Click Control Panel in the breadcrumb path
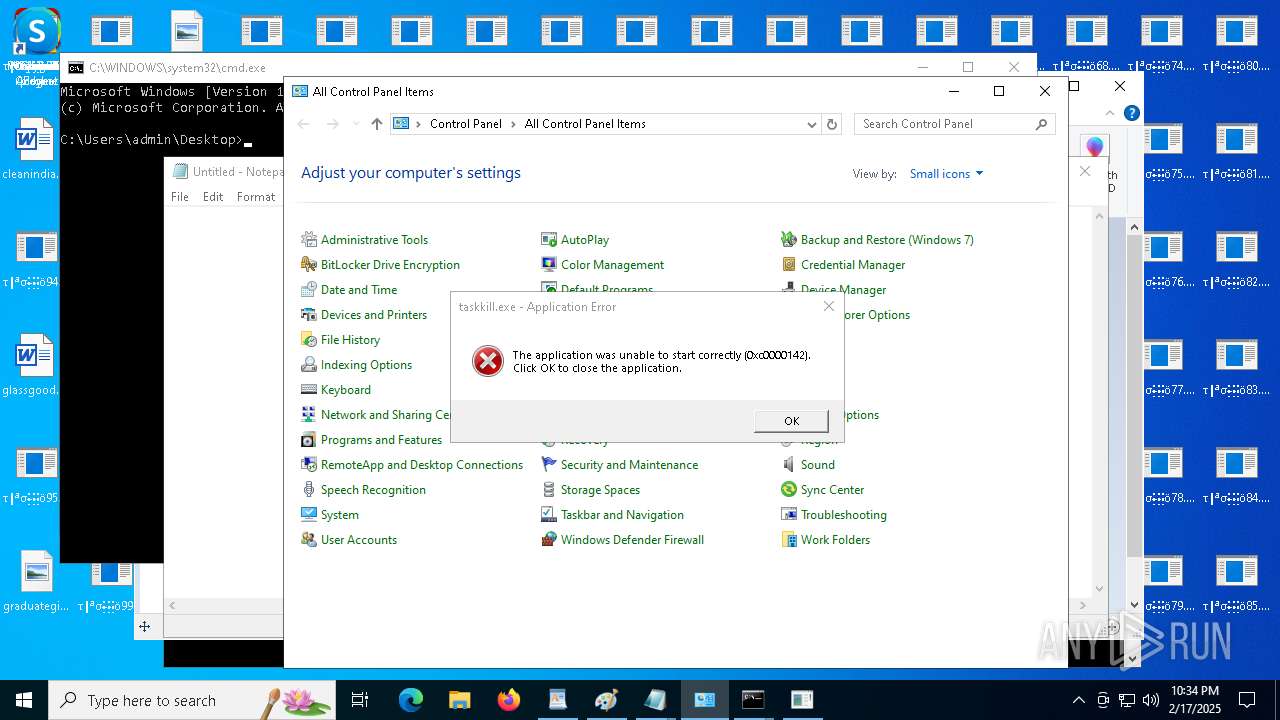This screenshot has height=720, width=1280. (x=465, y=124)
